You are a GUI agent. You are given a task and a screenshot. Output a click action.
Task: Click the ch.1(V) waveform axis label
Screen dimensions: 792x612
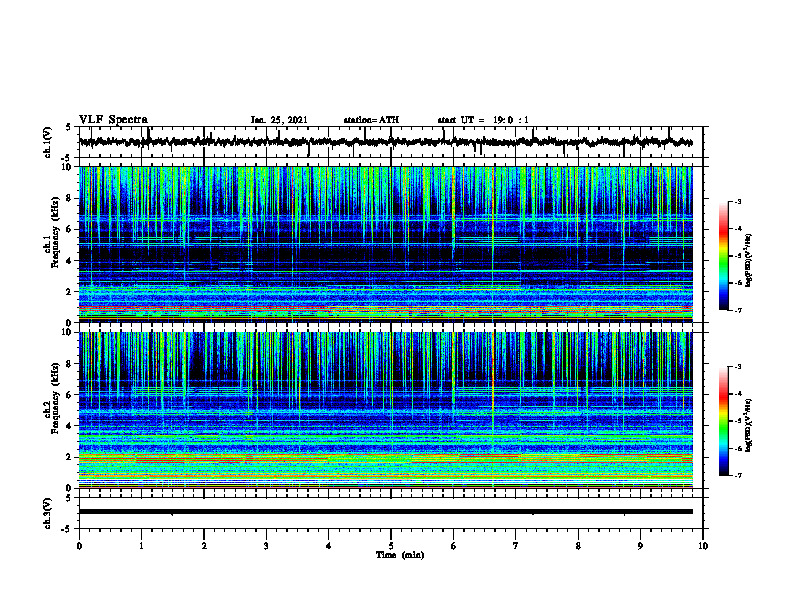tap(47, 142)
